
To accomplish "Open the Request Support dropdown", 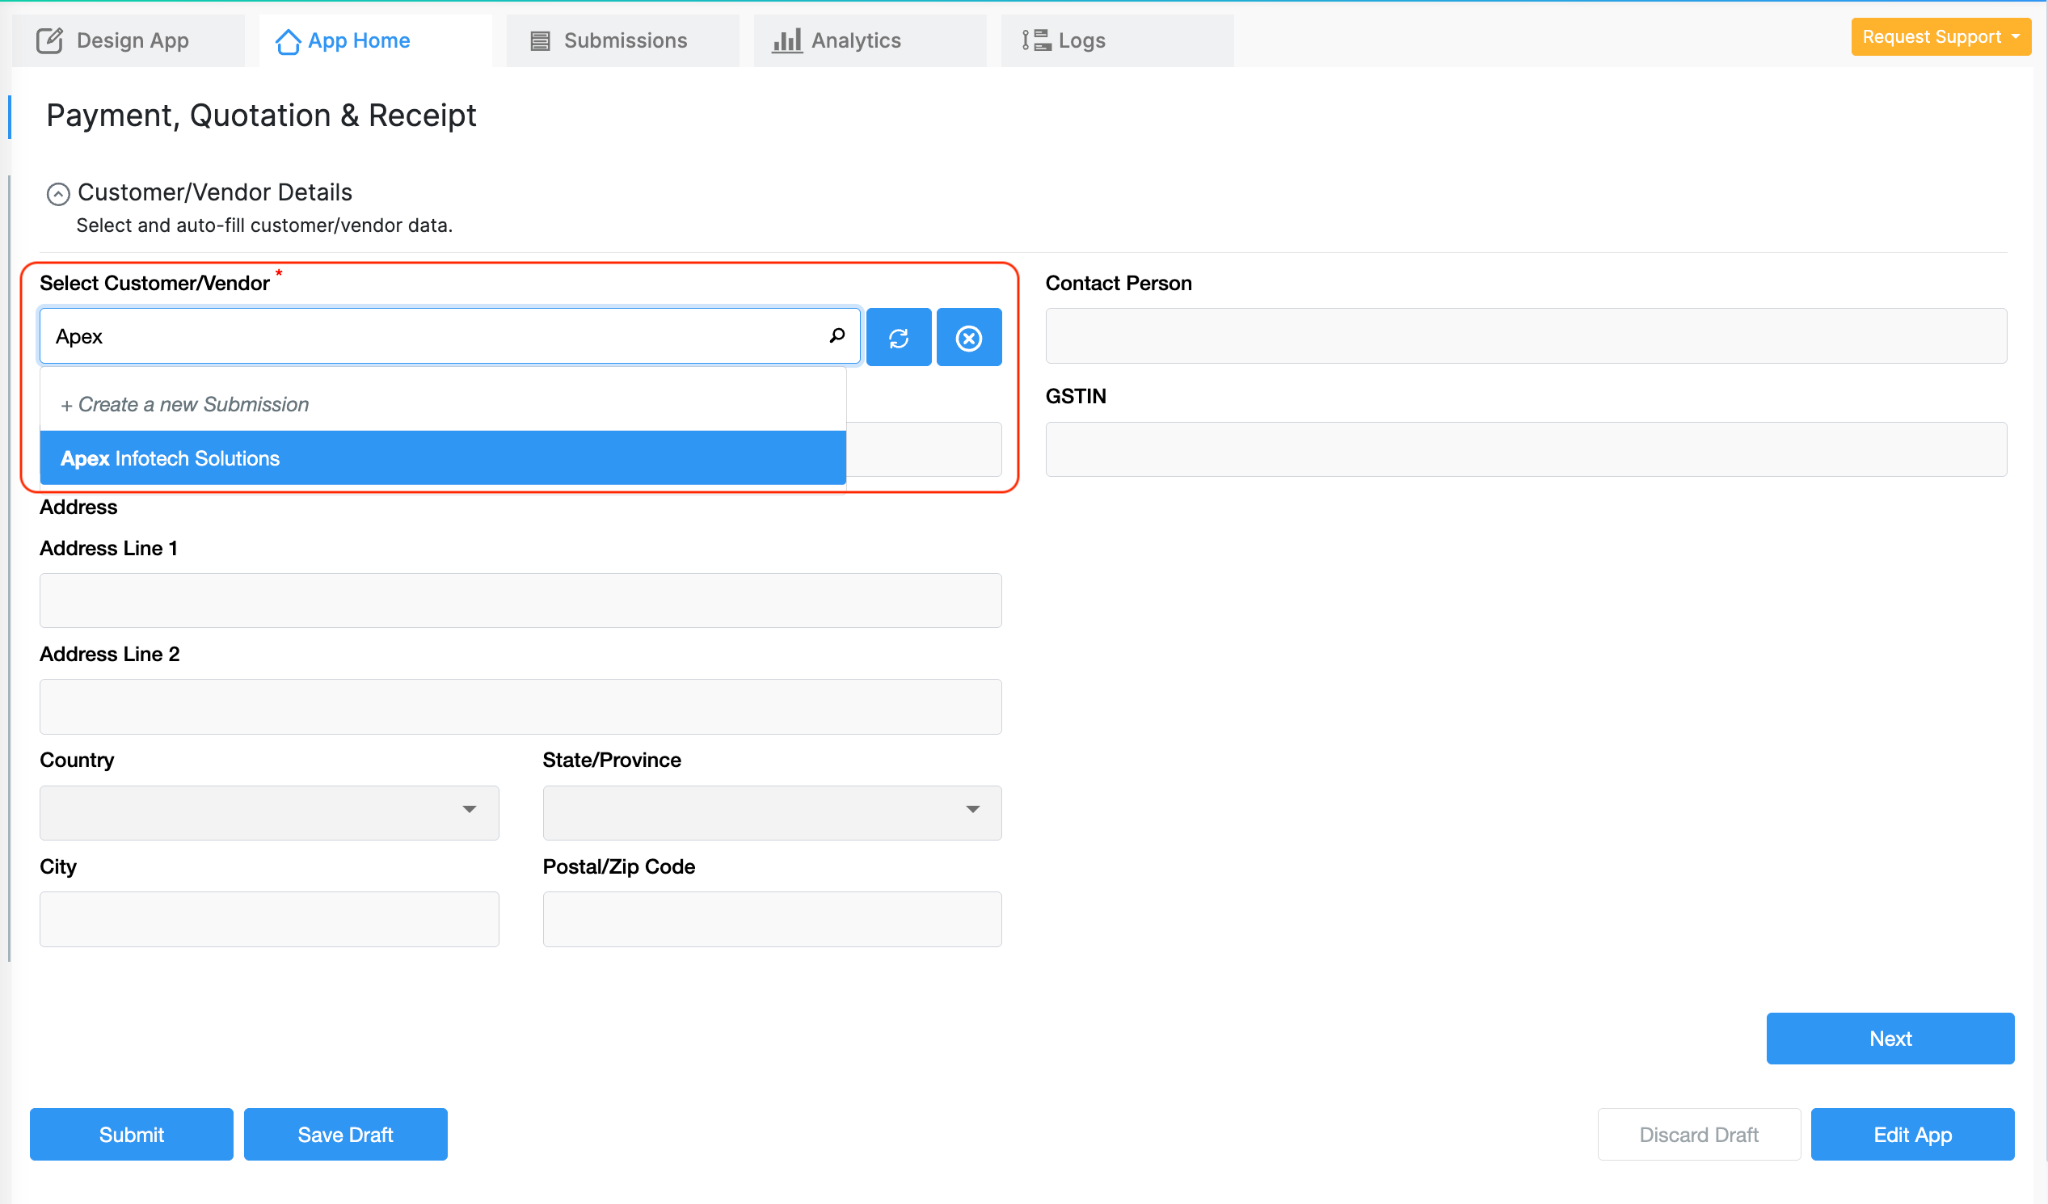I will (1940, 37).
